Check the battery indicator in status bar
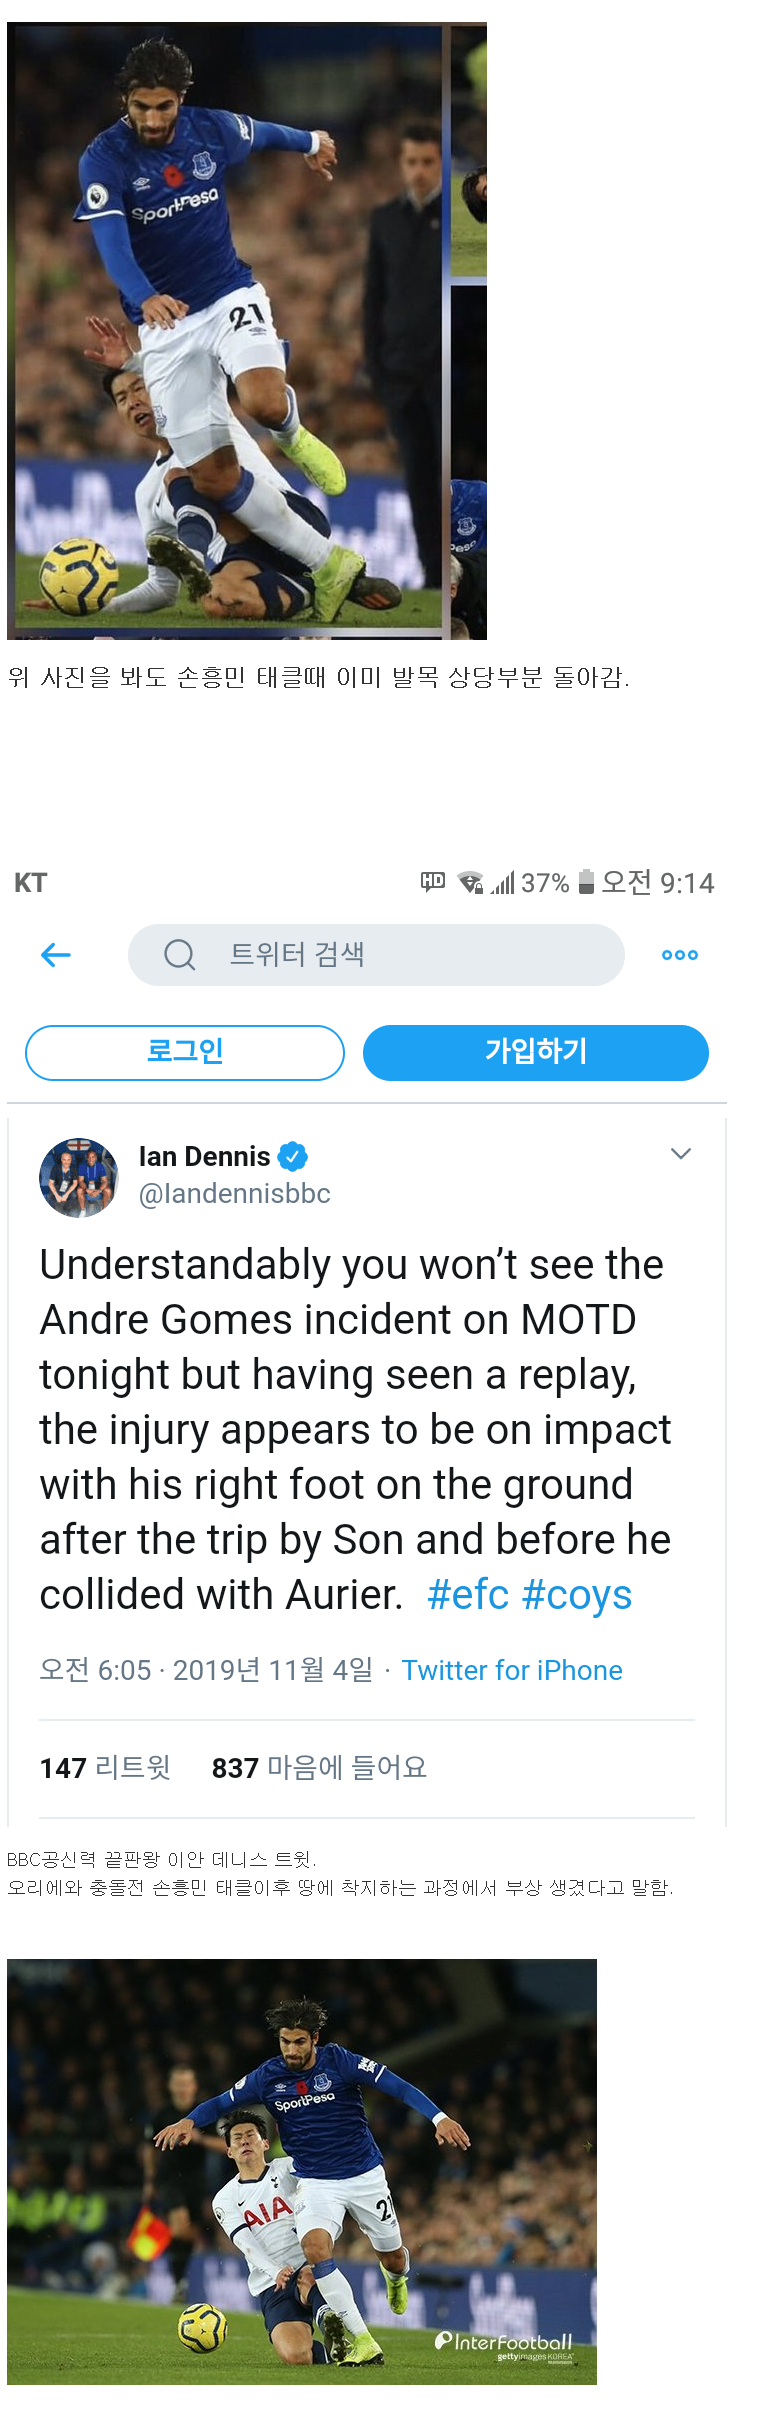 tap(588, 882)
